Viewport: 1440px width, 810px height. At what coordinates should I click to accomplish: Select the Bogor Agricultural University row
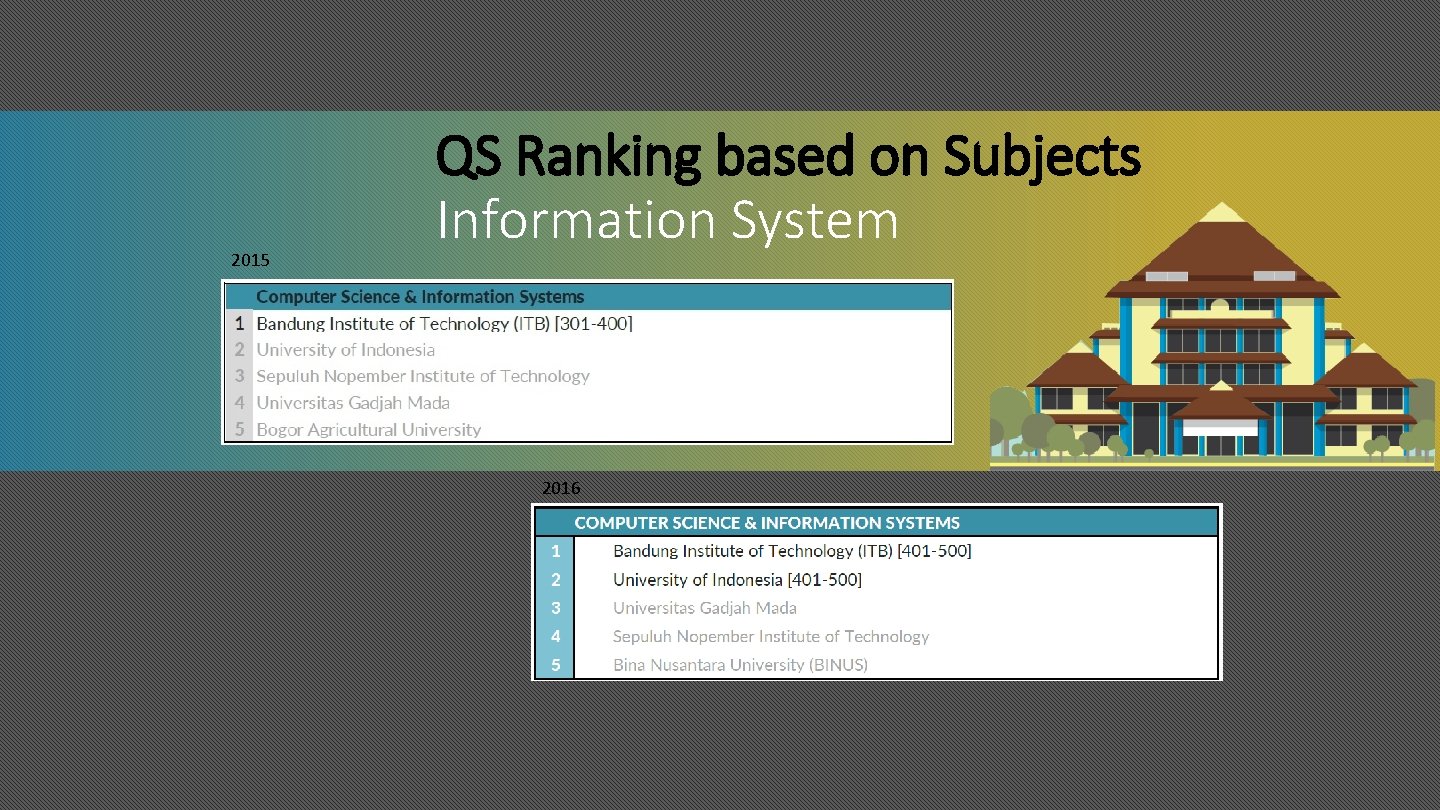click(x=588, y=429)
